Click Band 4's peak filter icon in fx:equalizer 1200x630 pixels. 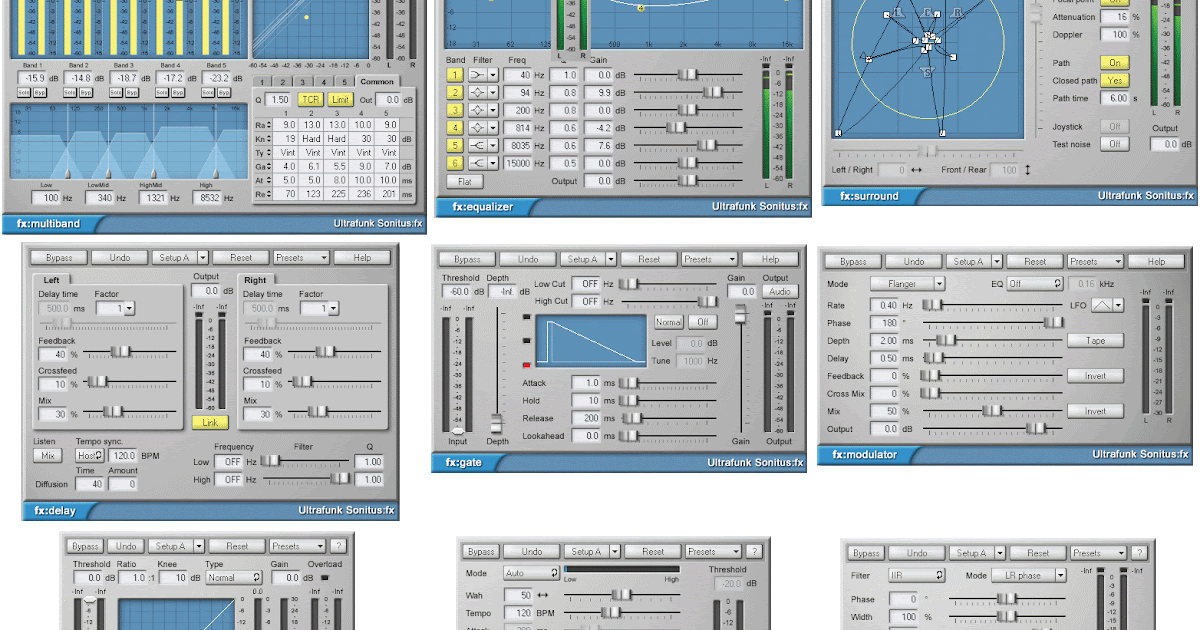tap(476, 128)
